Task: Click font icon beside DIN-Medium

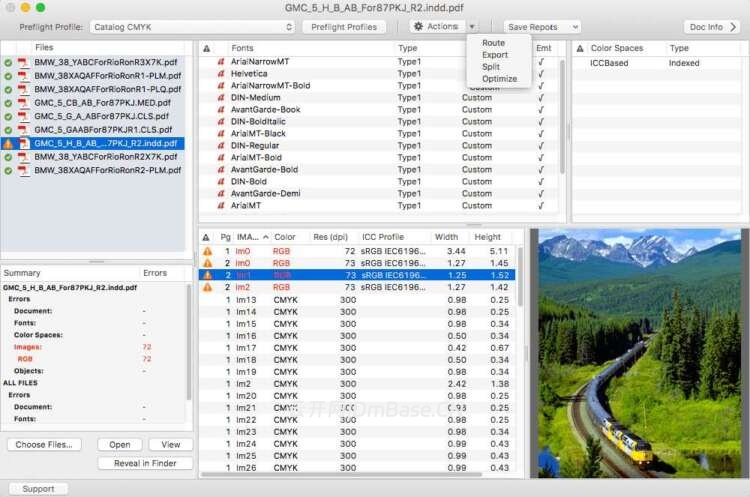Action: click(x=221, y=98)
